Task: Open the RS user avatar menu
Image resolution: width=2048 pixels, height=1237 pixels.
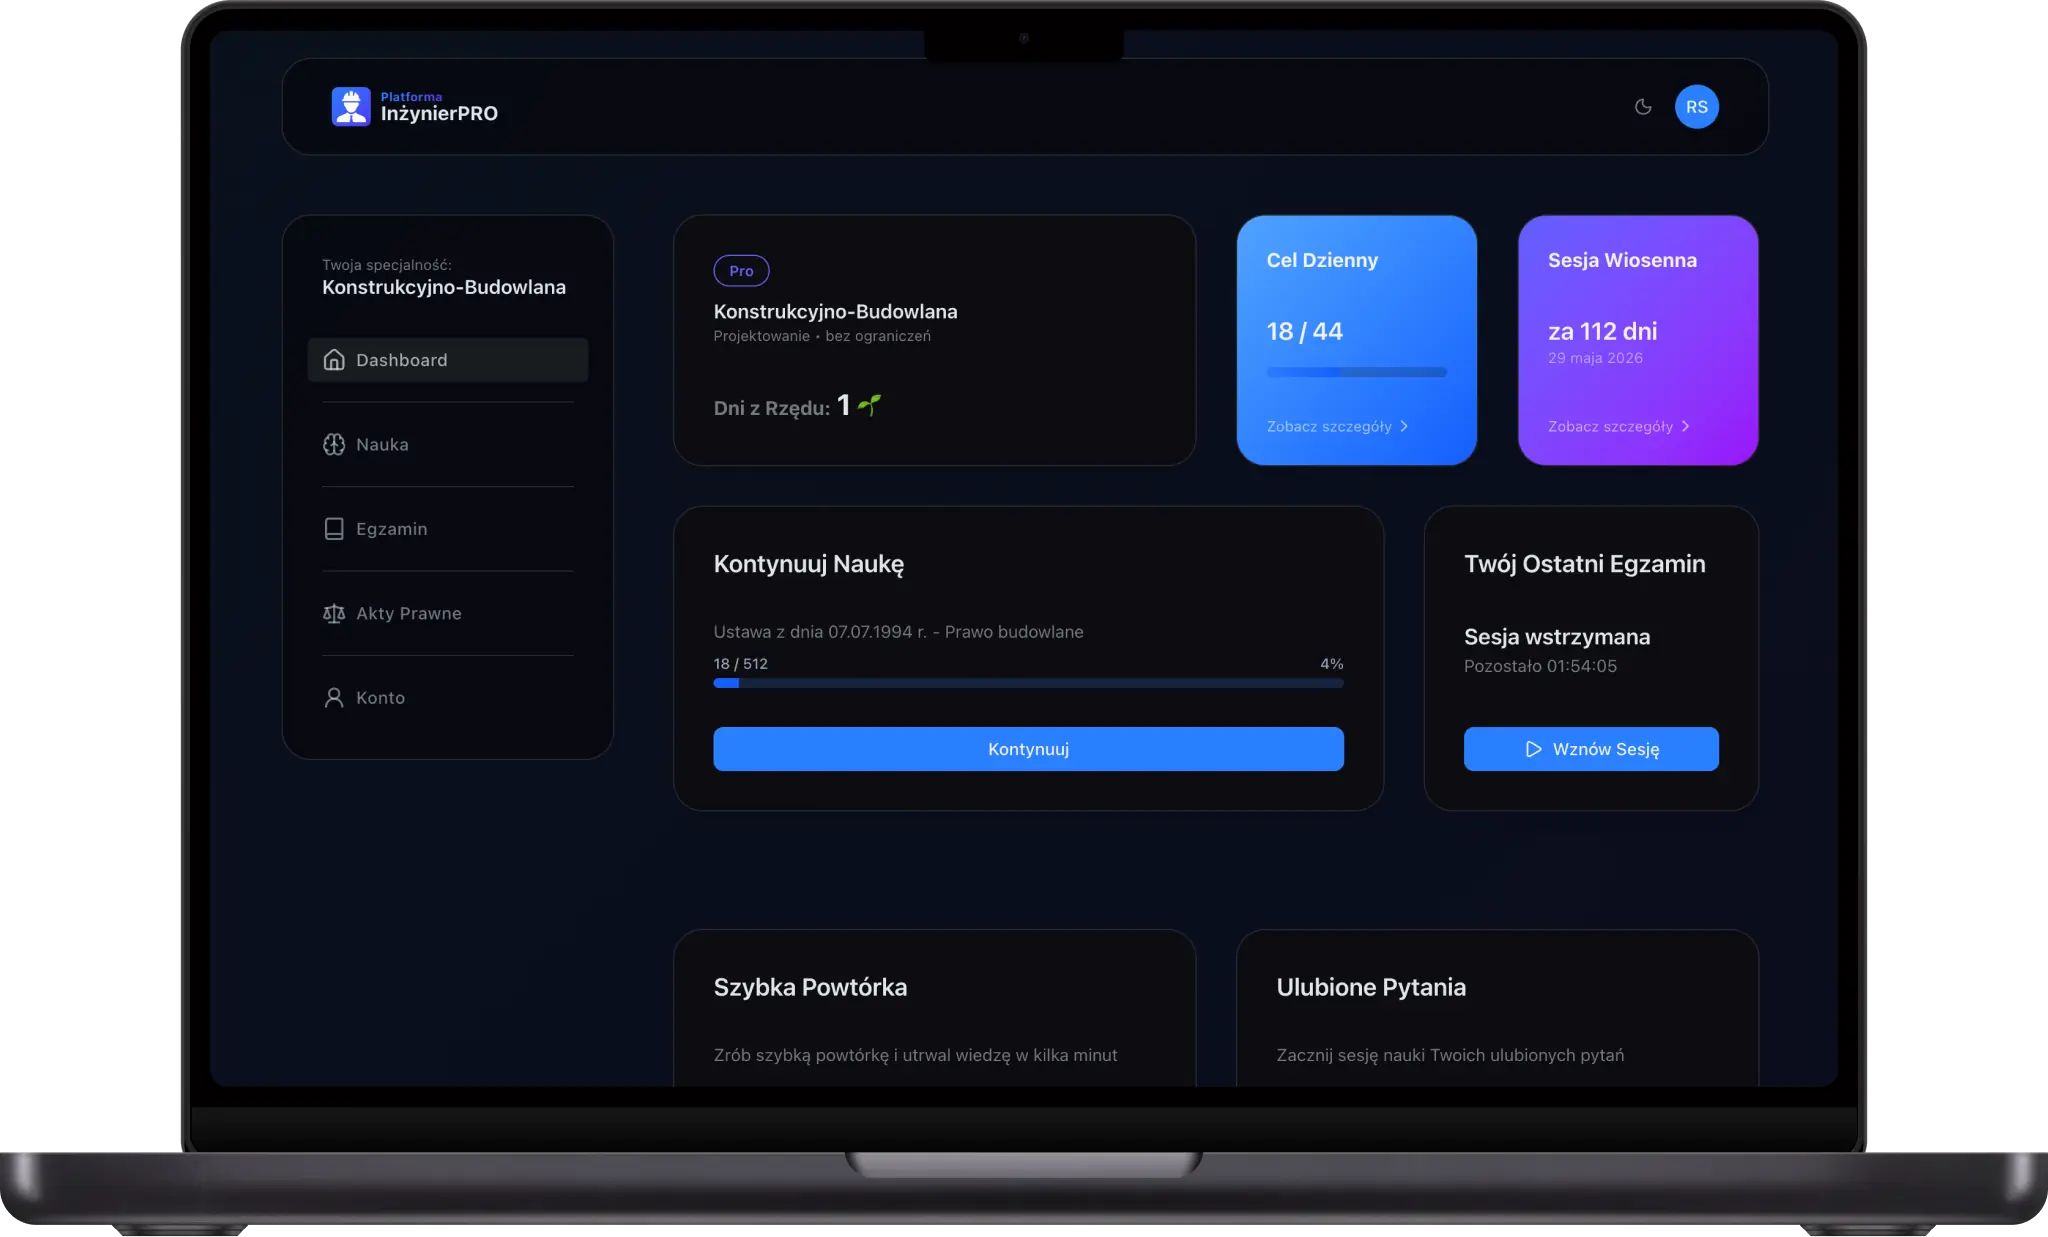Action: [1696, 107]
